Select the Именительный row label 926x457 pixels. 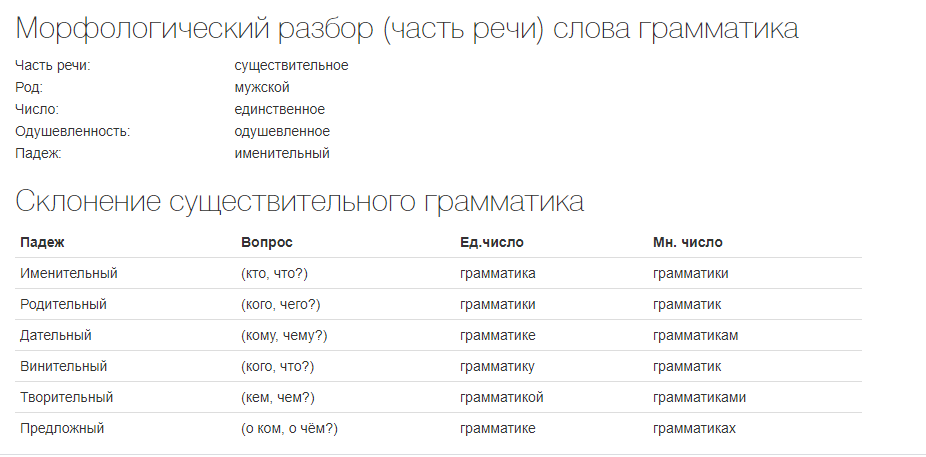click(x=69, y=273)
